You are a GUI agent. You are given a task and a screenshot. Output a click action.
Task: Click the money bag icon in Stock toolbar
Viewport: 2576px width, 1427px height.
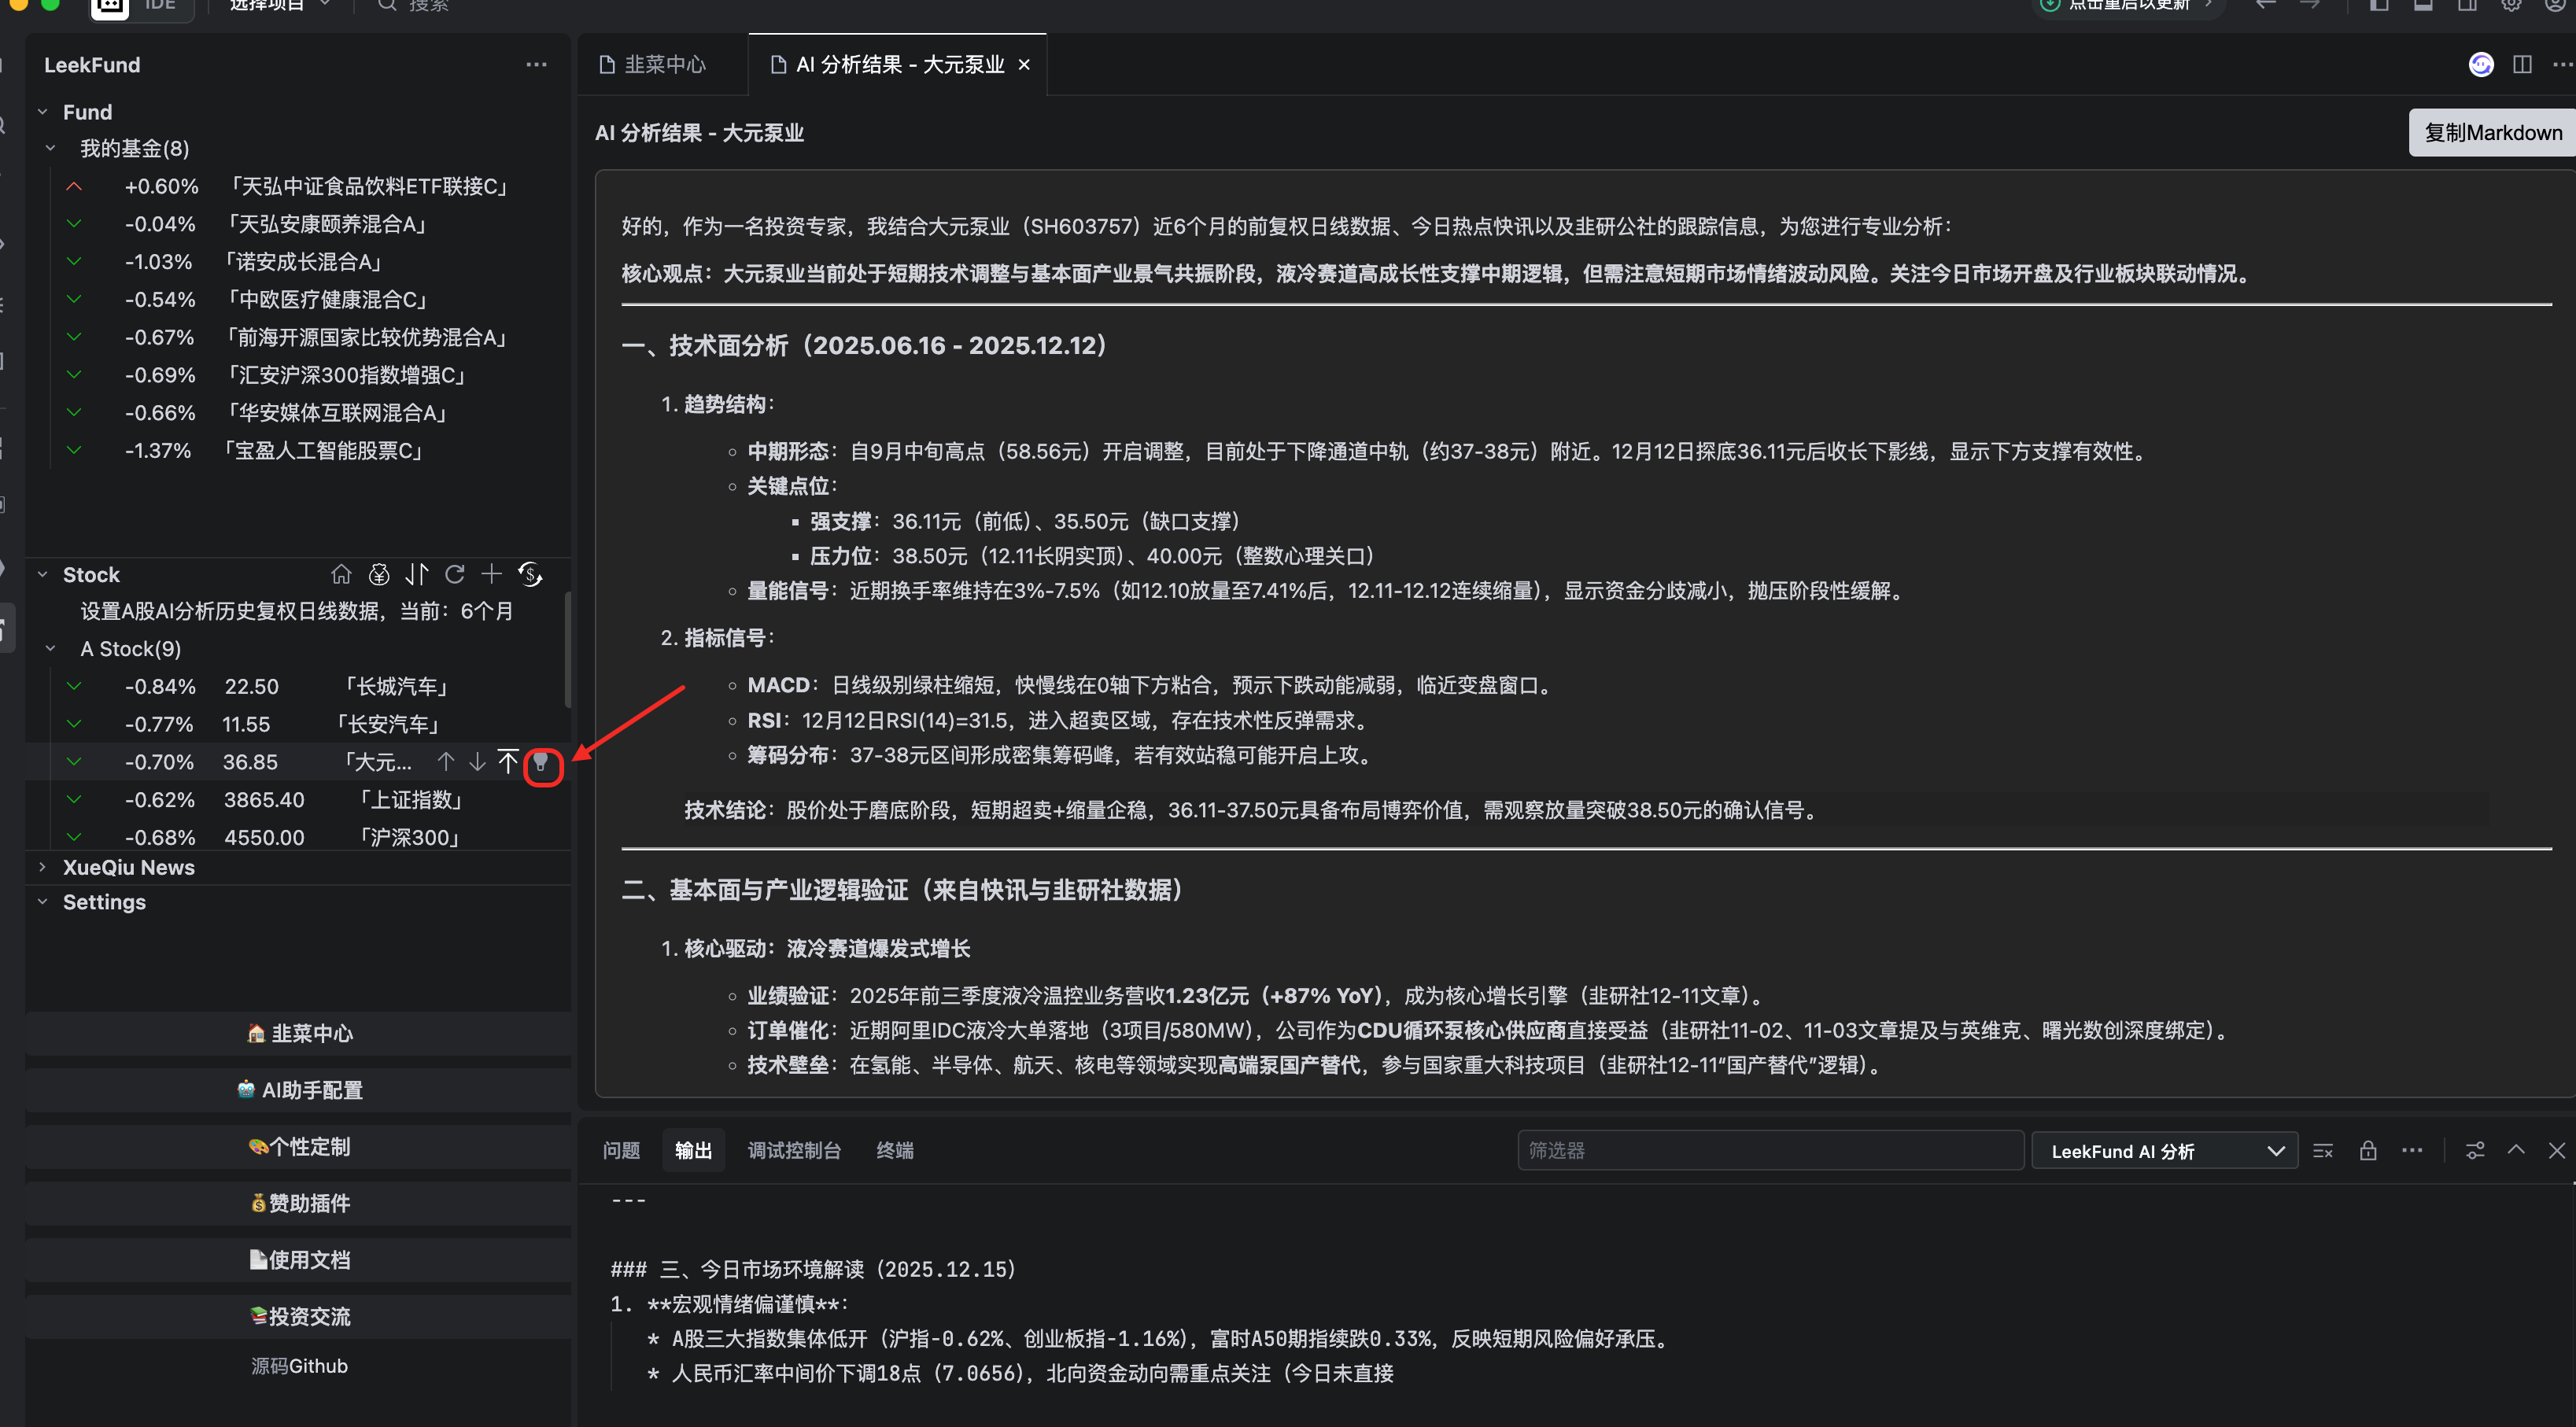(379, 574)
